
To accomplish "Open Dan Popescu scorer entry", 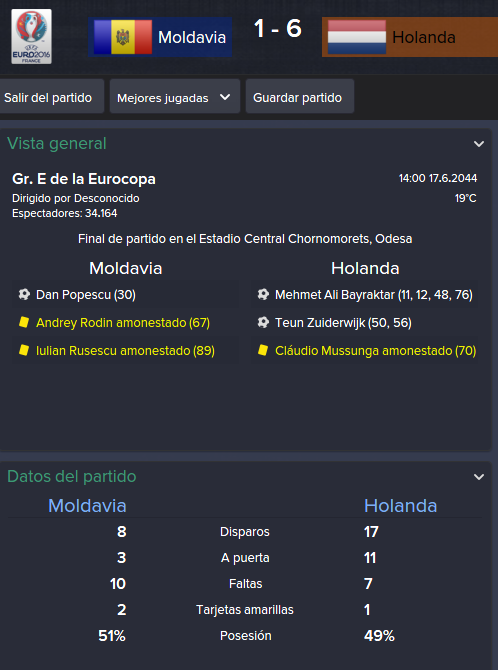I will tap(86, 295).
